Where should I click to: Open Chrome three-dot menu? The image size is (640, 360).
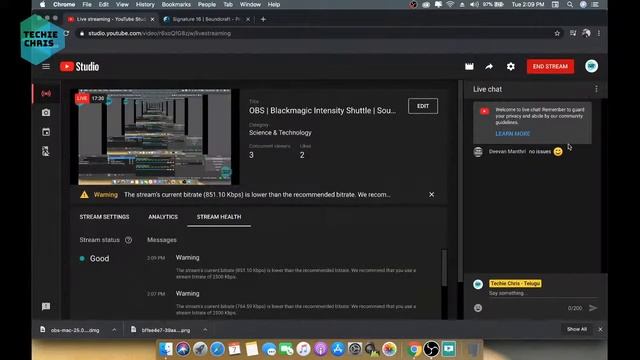coord(599,33)
